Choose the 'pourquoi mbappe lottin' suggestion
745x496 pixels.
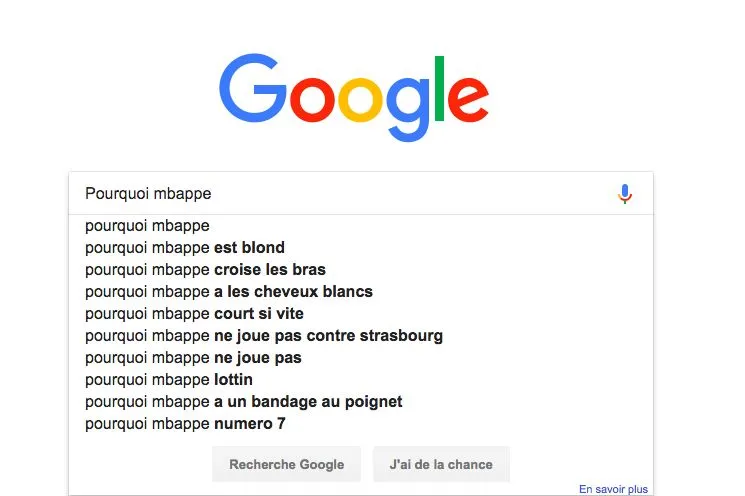169,380
